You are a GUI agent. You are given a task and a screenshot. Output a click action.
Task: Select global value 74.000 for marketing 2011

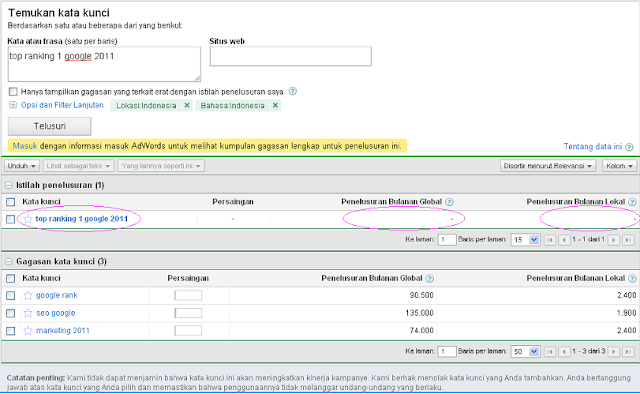[x=422, y=331]
